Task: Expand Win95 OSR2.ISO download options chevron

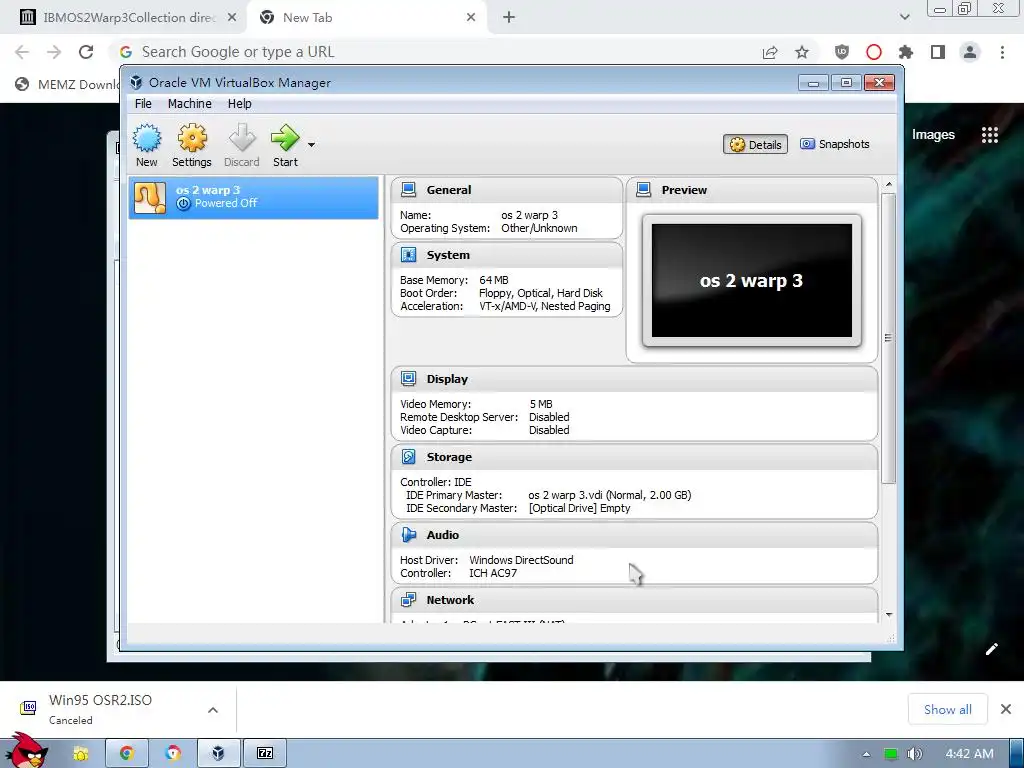Action: [213, 710]
